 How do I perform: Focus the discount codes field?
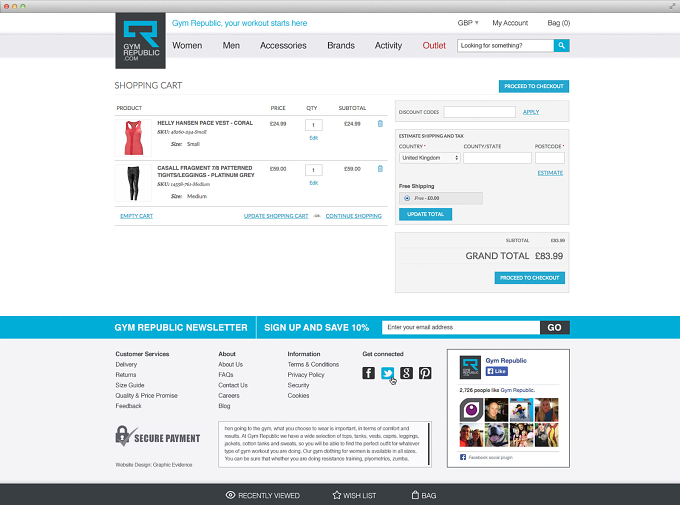480,112
